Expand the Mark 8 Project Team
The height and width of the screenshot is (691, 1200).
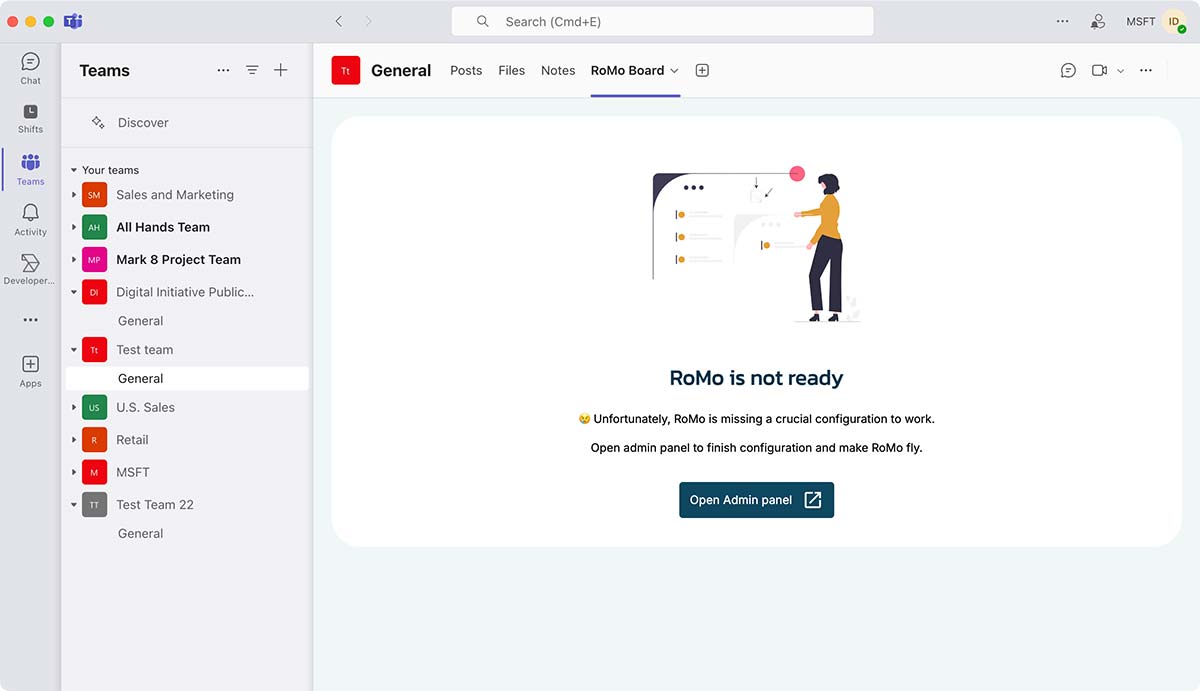tap(74, 259)
